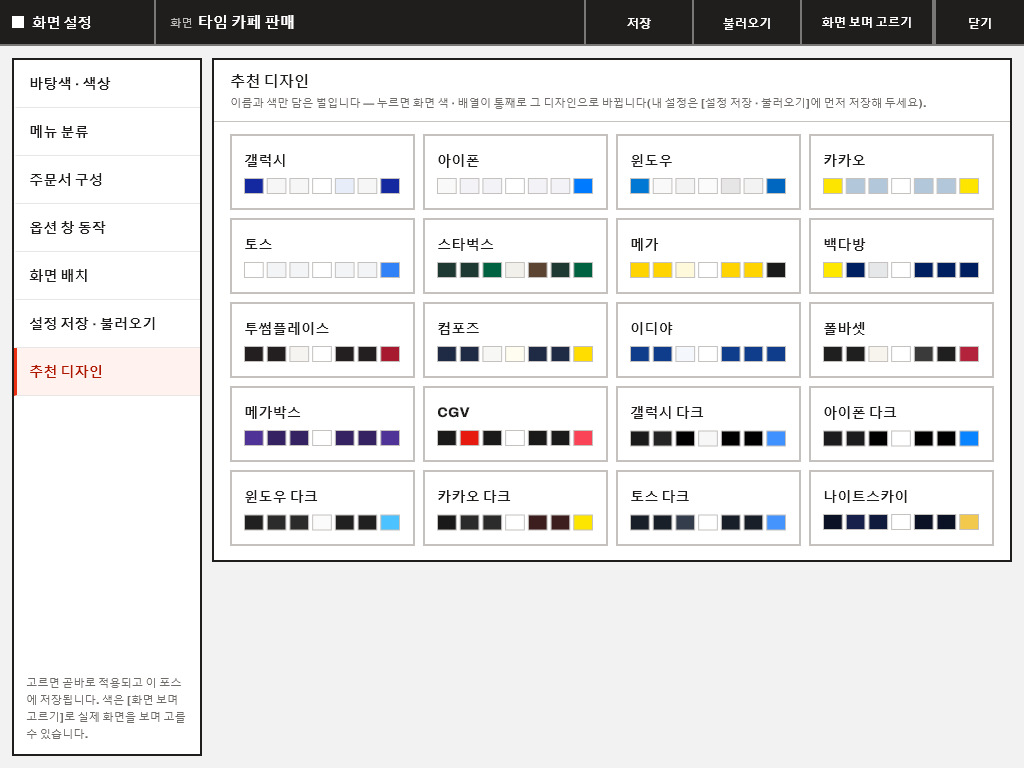Apply the 아이폰 design preset
The image size is (1024, 768).
515,172
